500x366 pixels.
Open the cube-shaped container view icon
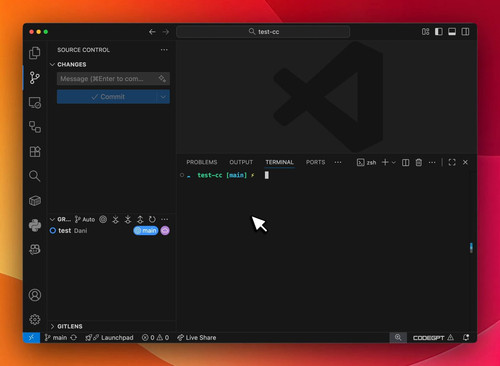tap(35, 201)
